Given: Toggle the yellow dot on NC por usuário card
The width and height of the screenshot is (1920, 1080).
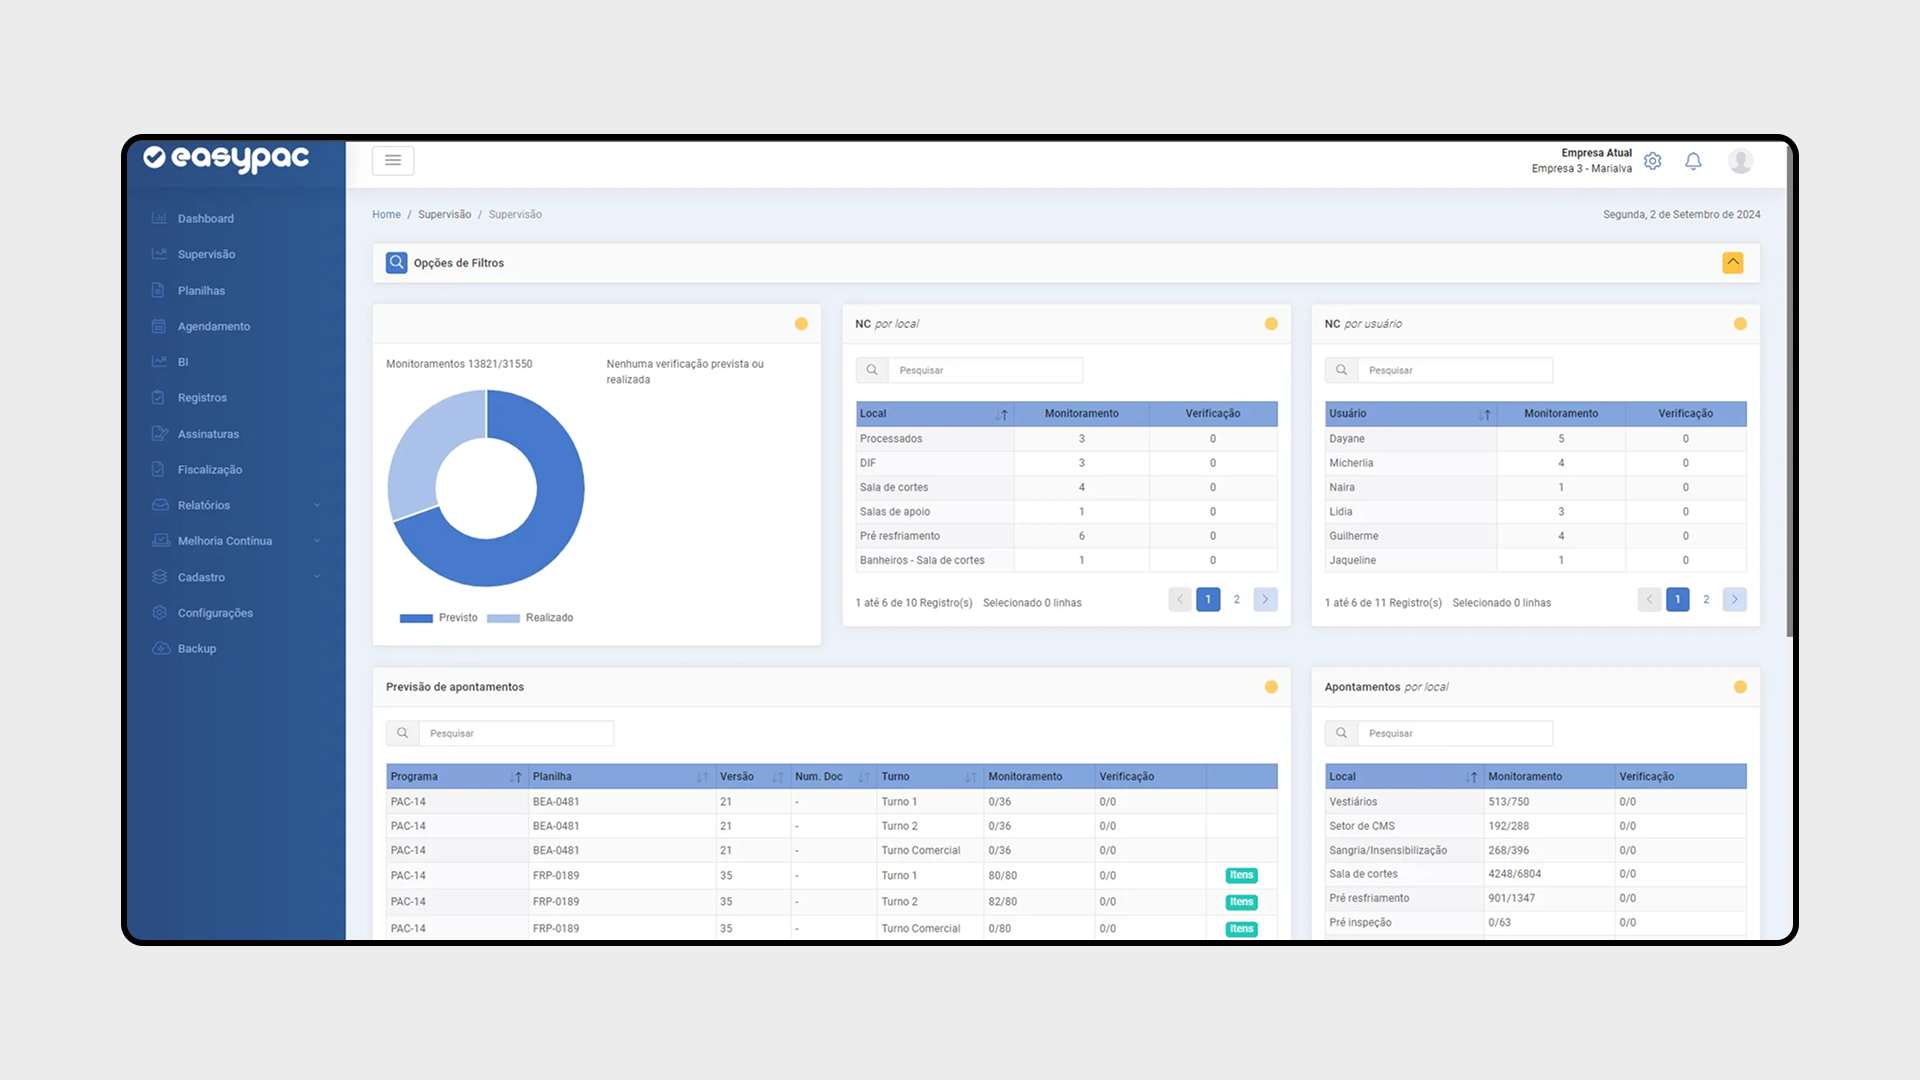Looking at the screenshot, I should click(x=1740, y=324).
